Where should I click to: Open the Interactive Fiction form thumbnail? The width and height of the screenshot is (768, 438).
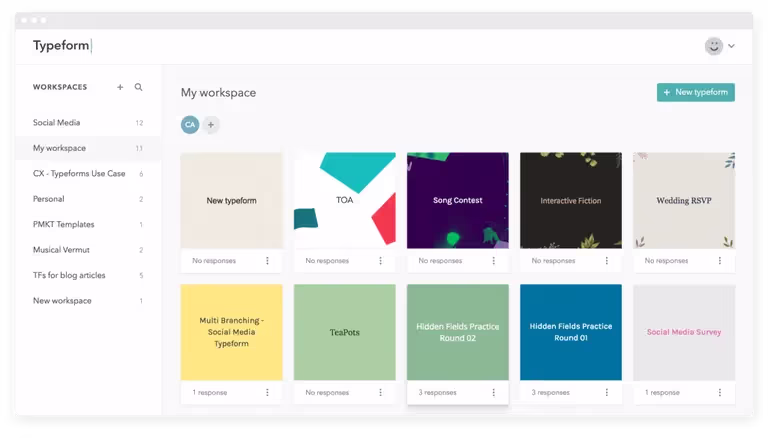coord(571,200)
